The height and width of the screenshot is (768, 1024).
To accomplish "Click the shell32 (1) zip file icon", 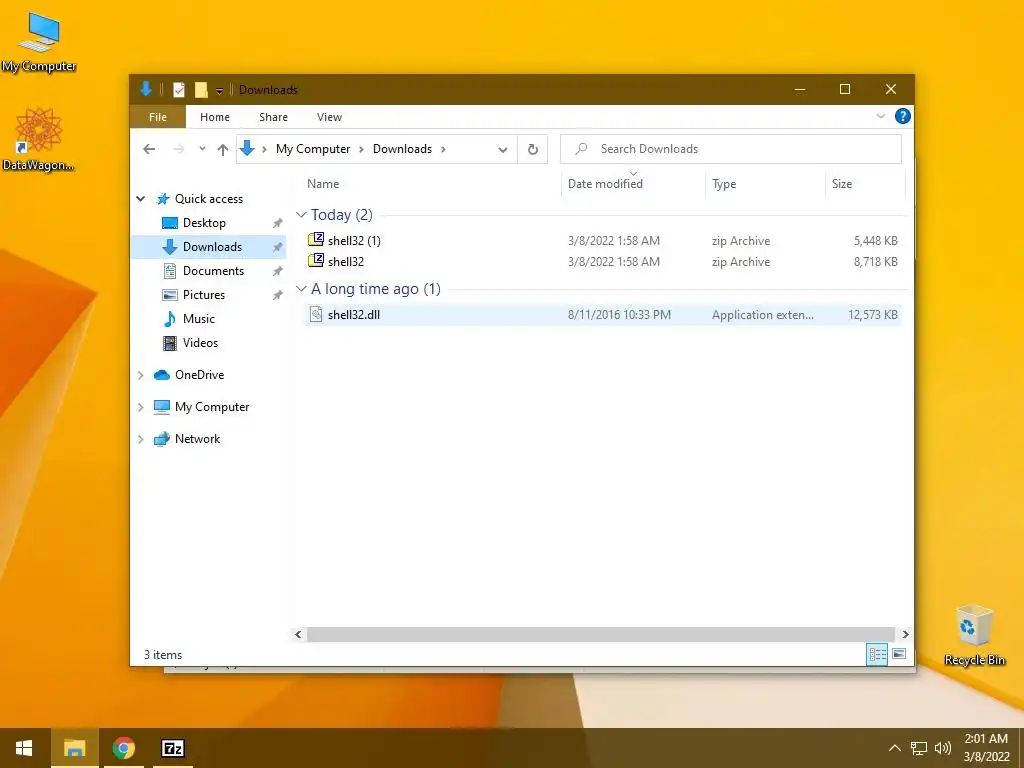I will click(x=316, y=239).
